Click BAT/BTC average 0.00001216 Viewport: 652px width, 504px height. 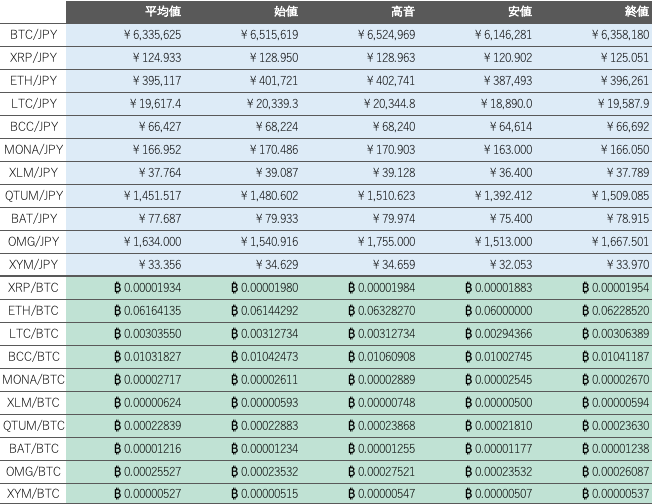[x=148, y=448]
